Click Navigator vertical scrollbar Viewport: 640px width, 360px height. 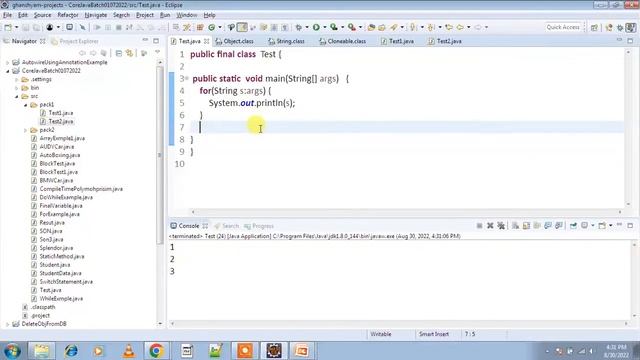pyautogui.click(x=160, y=155)
